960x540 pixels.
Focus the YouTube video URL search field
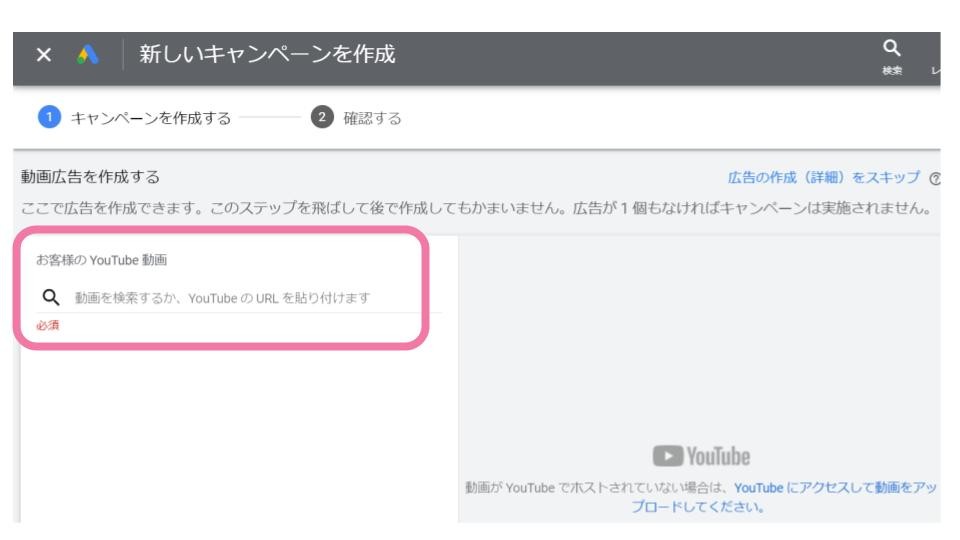pos(239,298)
